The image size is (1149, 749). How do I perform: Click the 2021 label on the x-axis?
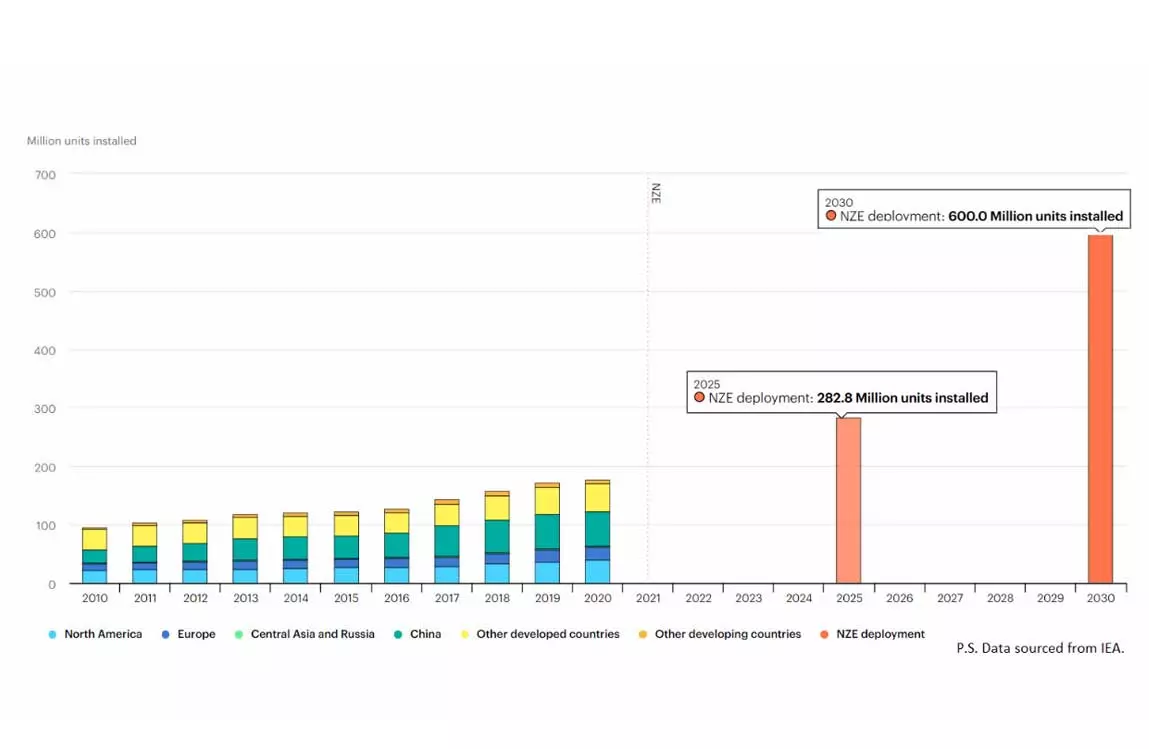pyautogui.click(x=647, y=598)
